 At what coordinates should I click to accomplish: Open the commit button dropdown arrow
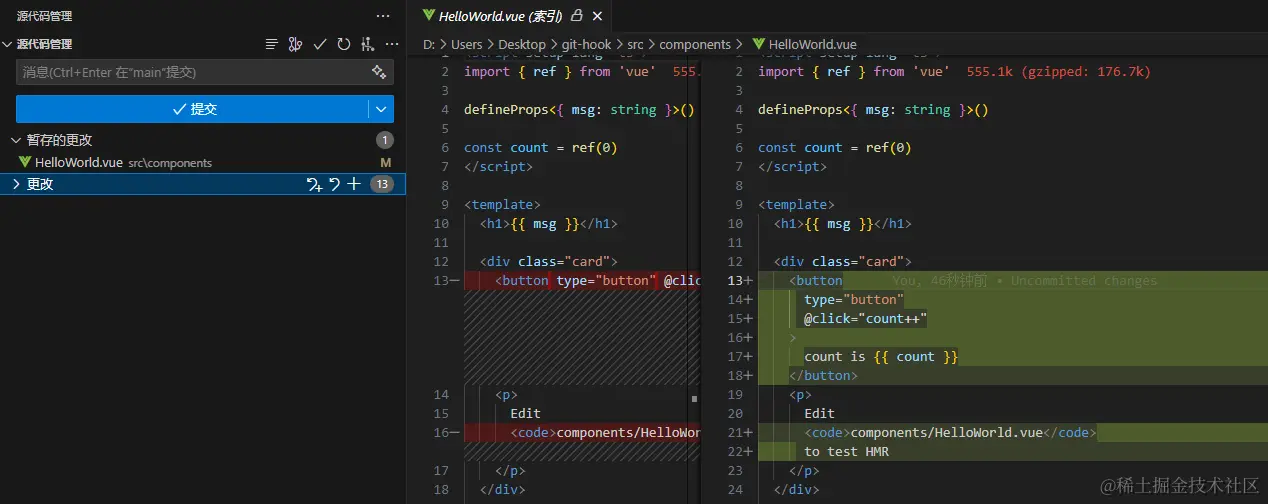pyautogui.click(x=382, y=109)
